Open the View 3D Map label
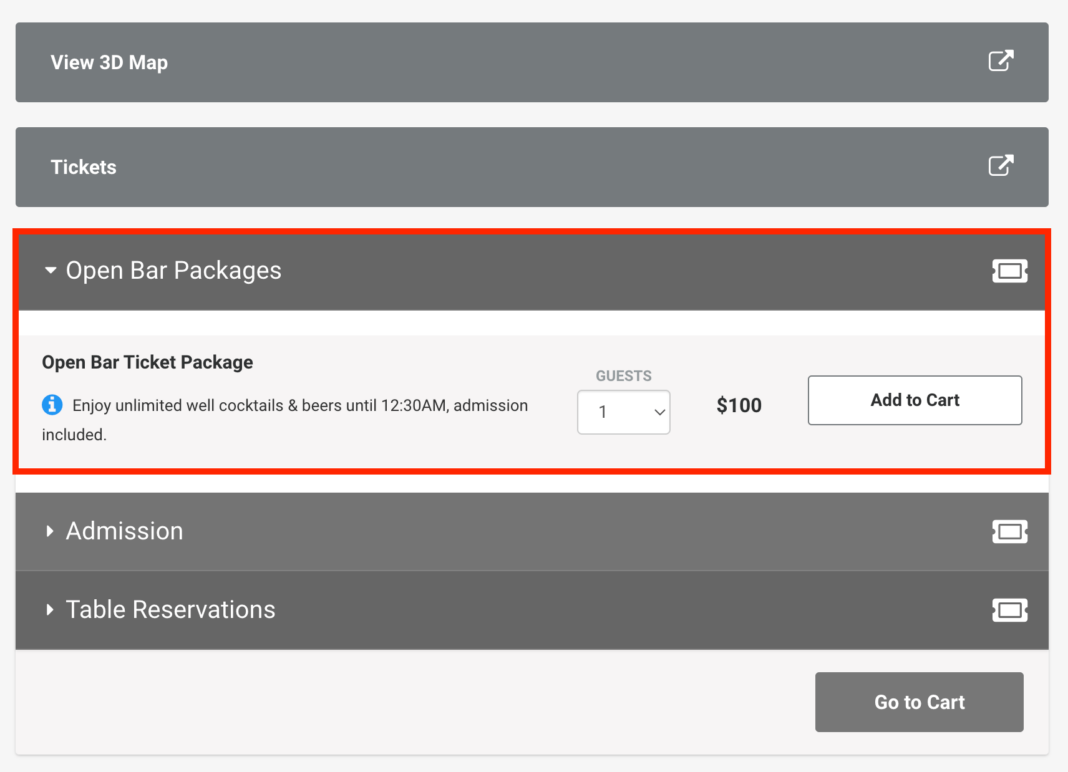The height and width of the screenshot is (772, 1068). (109, 62)
